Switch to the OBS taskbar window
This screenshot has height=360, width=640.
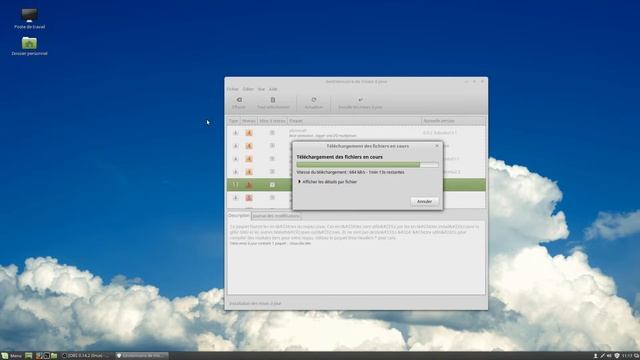85,356
